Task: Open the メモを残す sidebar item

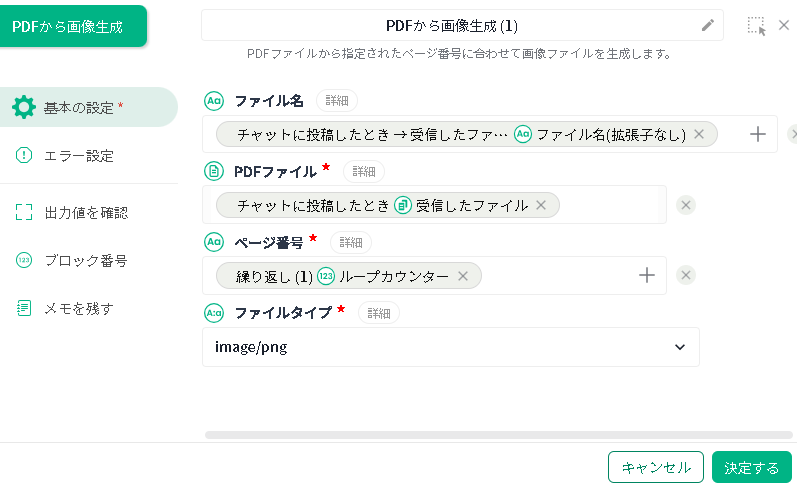Action: click(78, 308)
